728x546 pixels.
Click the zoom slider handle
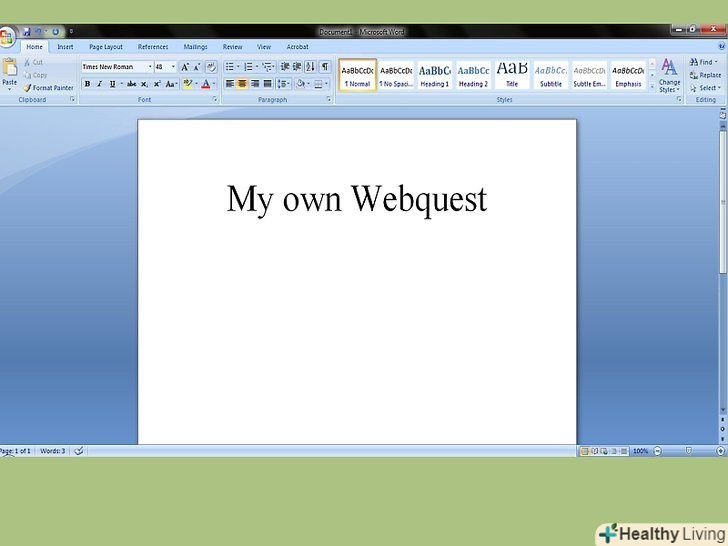click(x=689, y=451)
